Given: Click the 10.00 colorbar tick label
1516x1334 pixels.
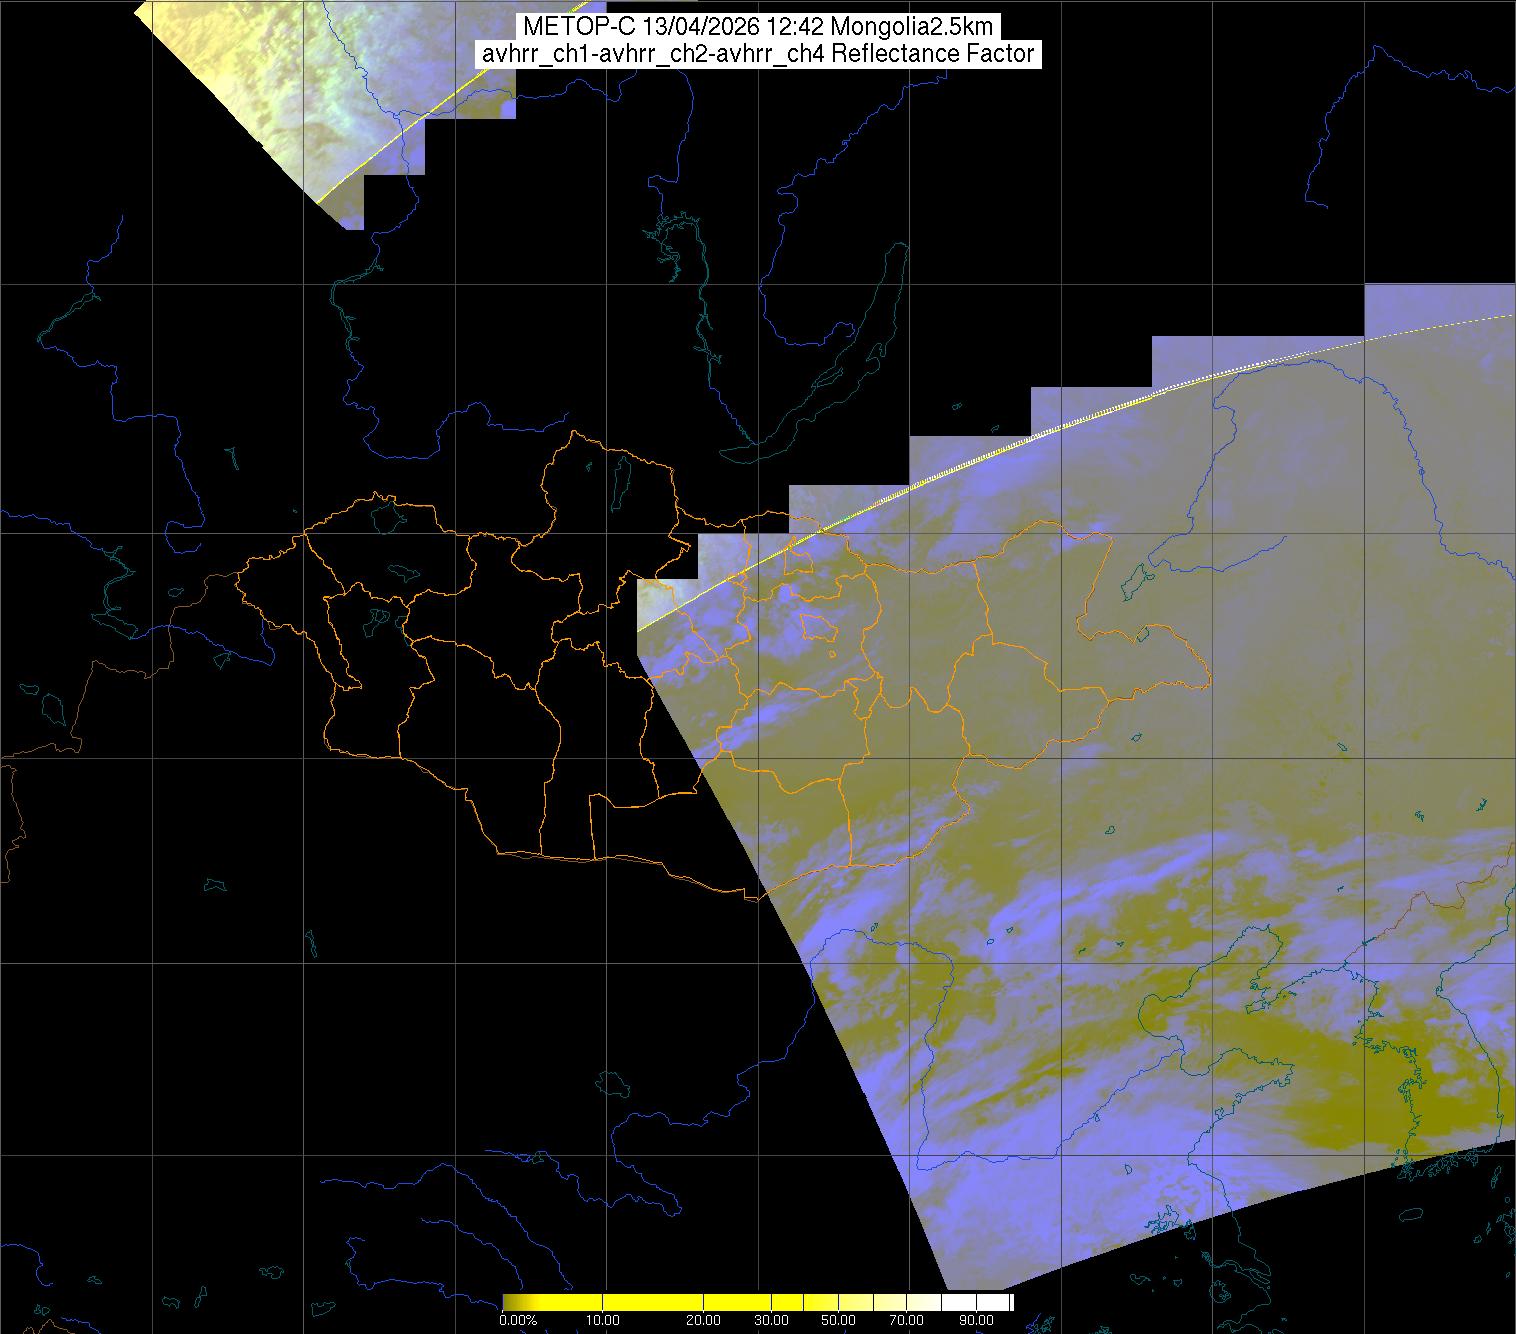Looking at the screenshot, I should [604, 1320].
